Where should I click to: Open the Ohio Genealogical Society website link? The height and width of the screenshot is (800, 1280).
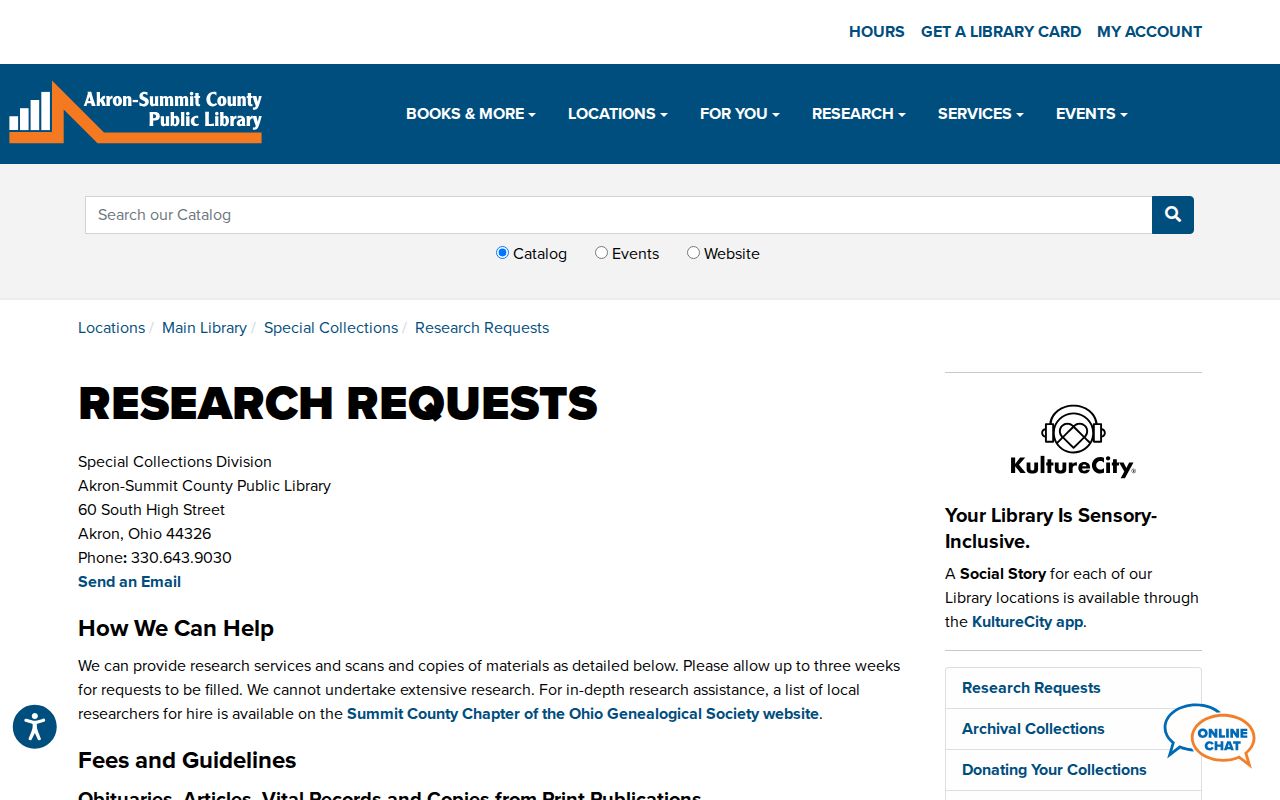(x=583, y=714)
